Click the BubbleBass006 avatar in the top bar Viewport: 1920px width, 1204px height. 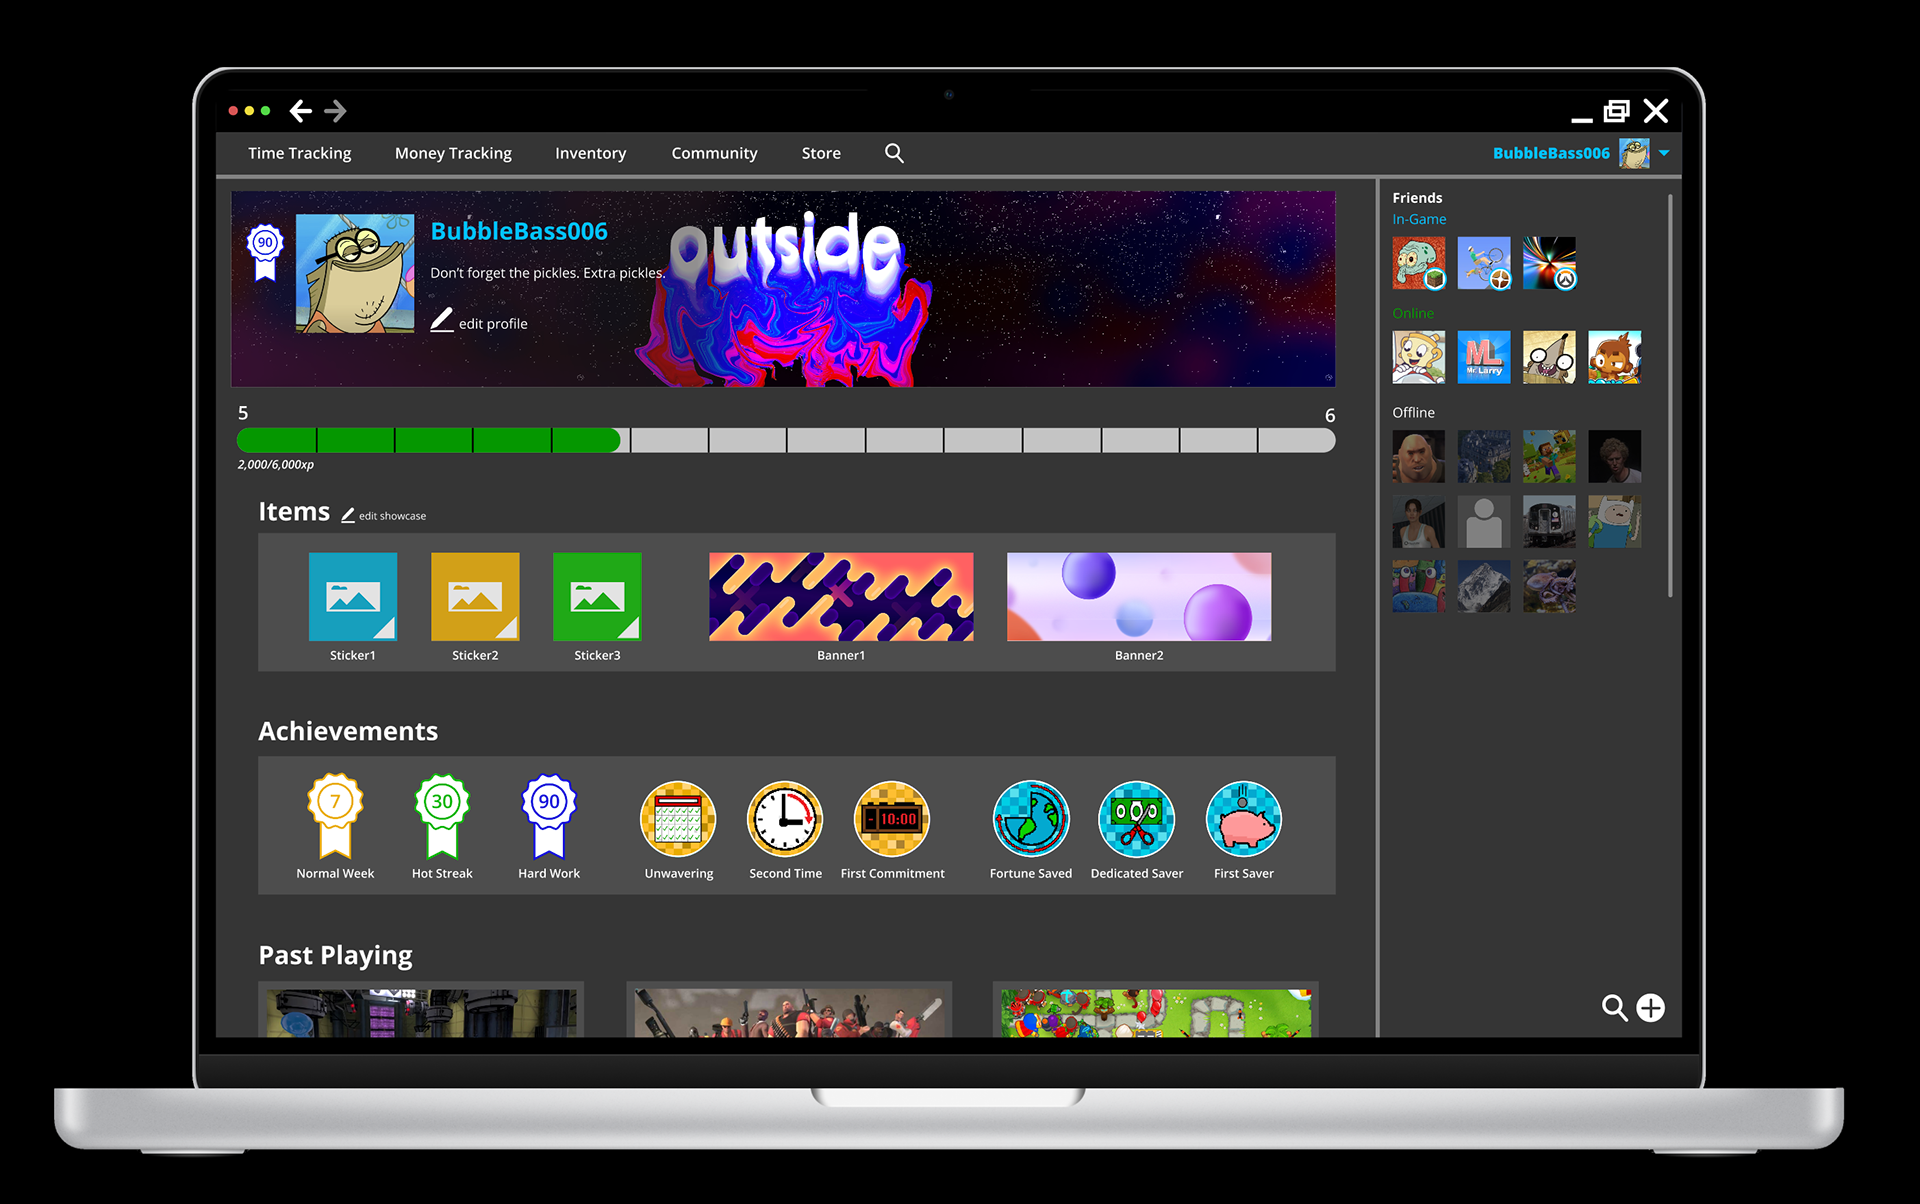tap(1634, 153)
